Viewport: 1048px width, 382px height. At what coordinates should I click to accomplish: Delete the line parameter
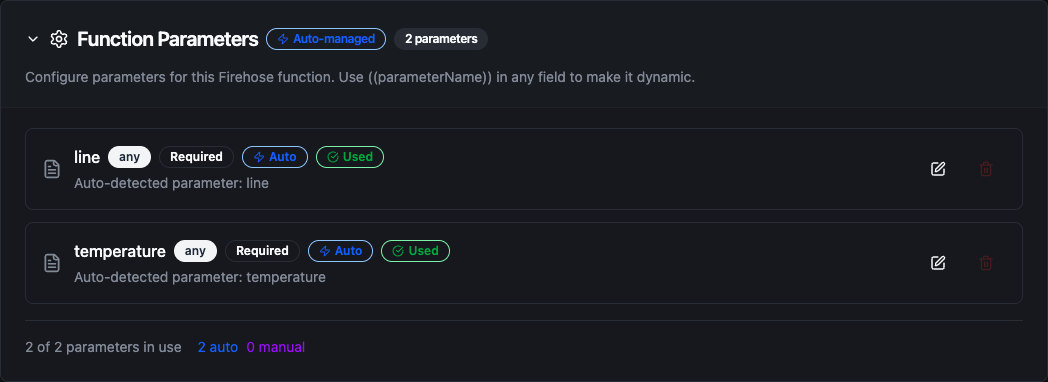[x=985, y=169]
